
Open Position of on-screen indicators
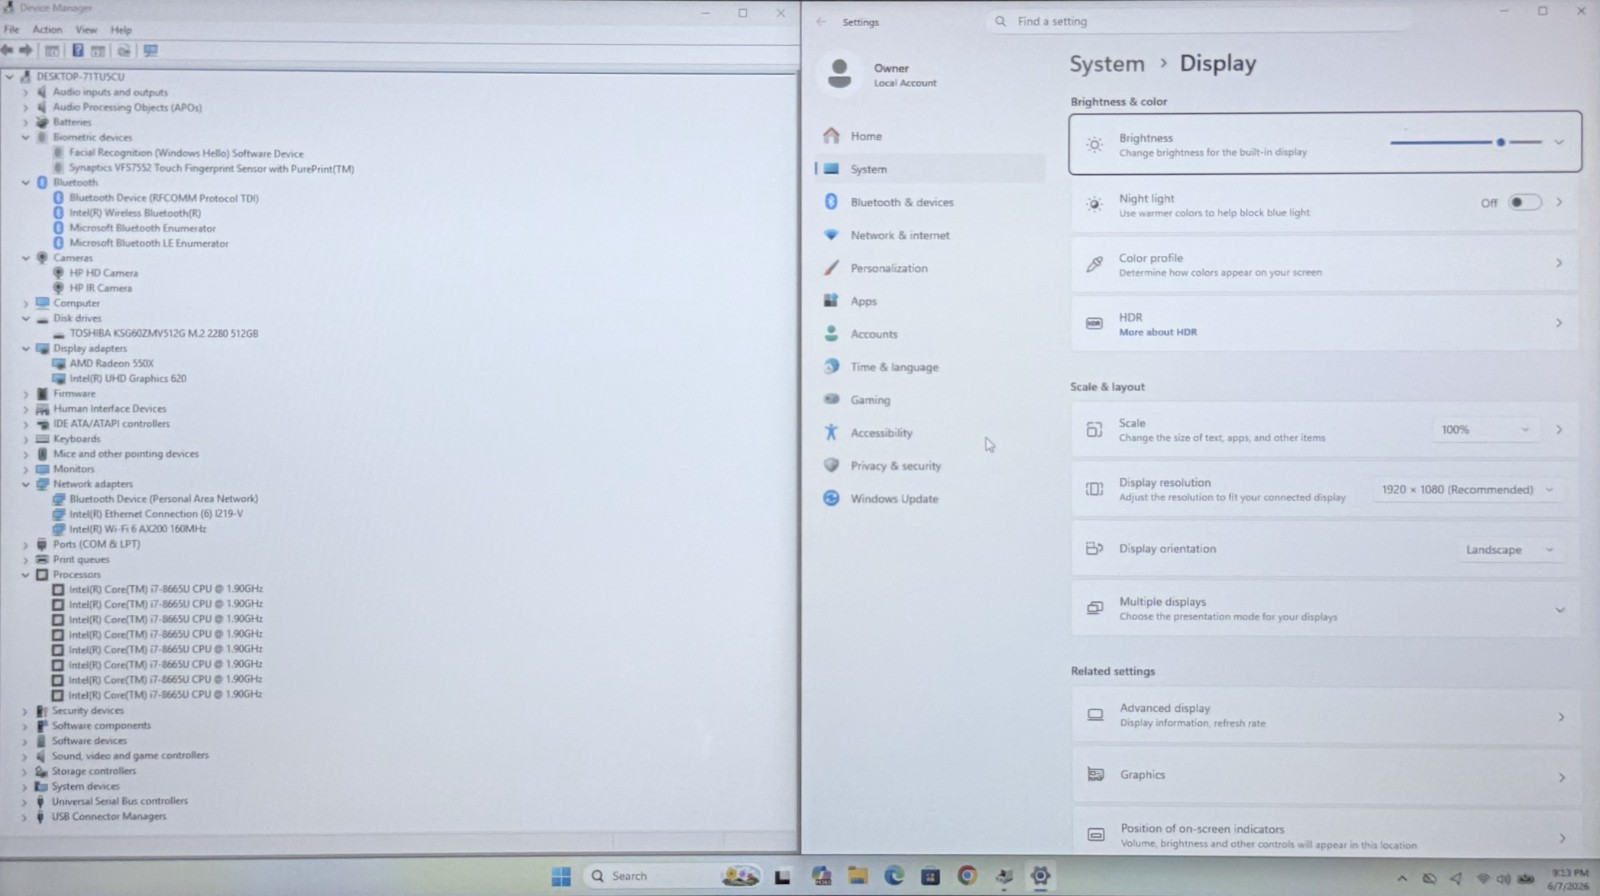[1325, 834]
